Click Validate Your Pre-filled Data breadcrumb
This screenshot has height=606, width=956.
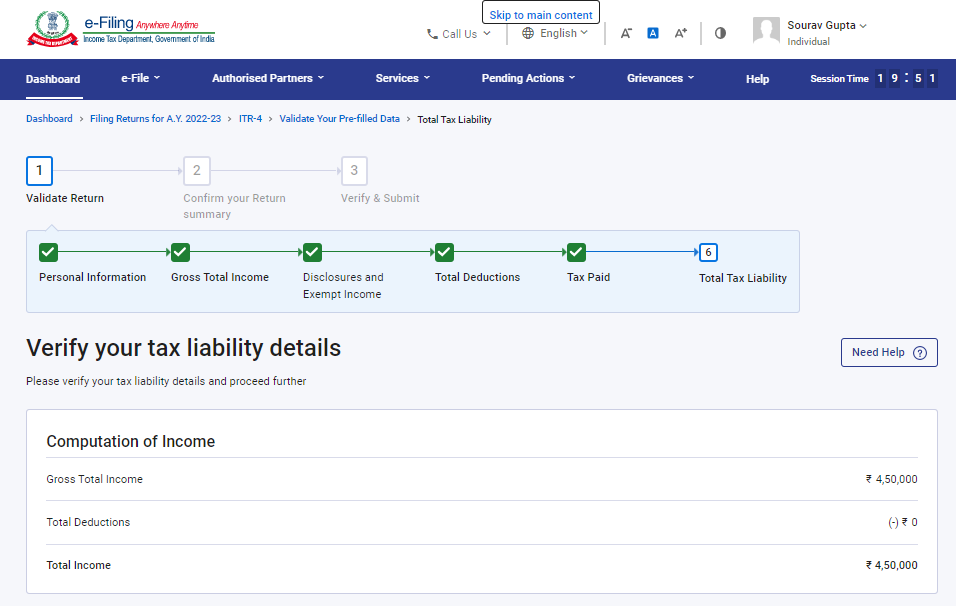[x=340, y=118]
